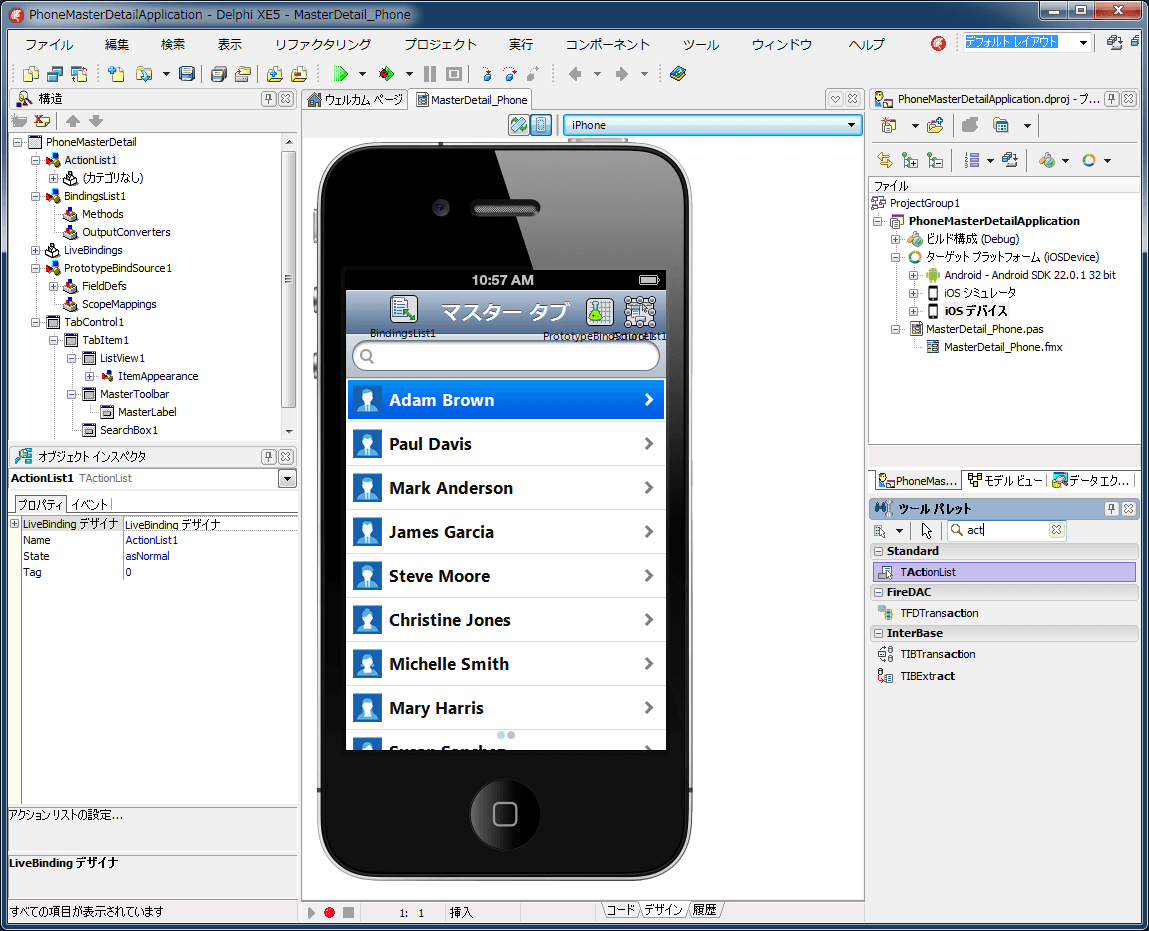The image size is (1149, 931).
Task: Click the Project Manager build groups icon
Action: [x=1010, y=160]
